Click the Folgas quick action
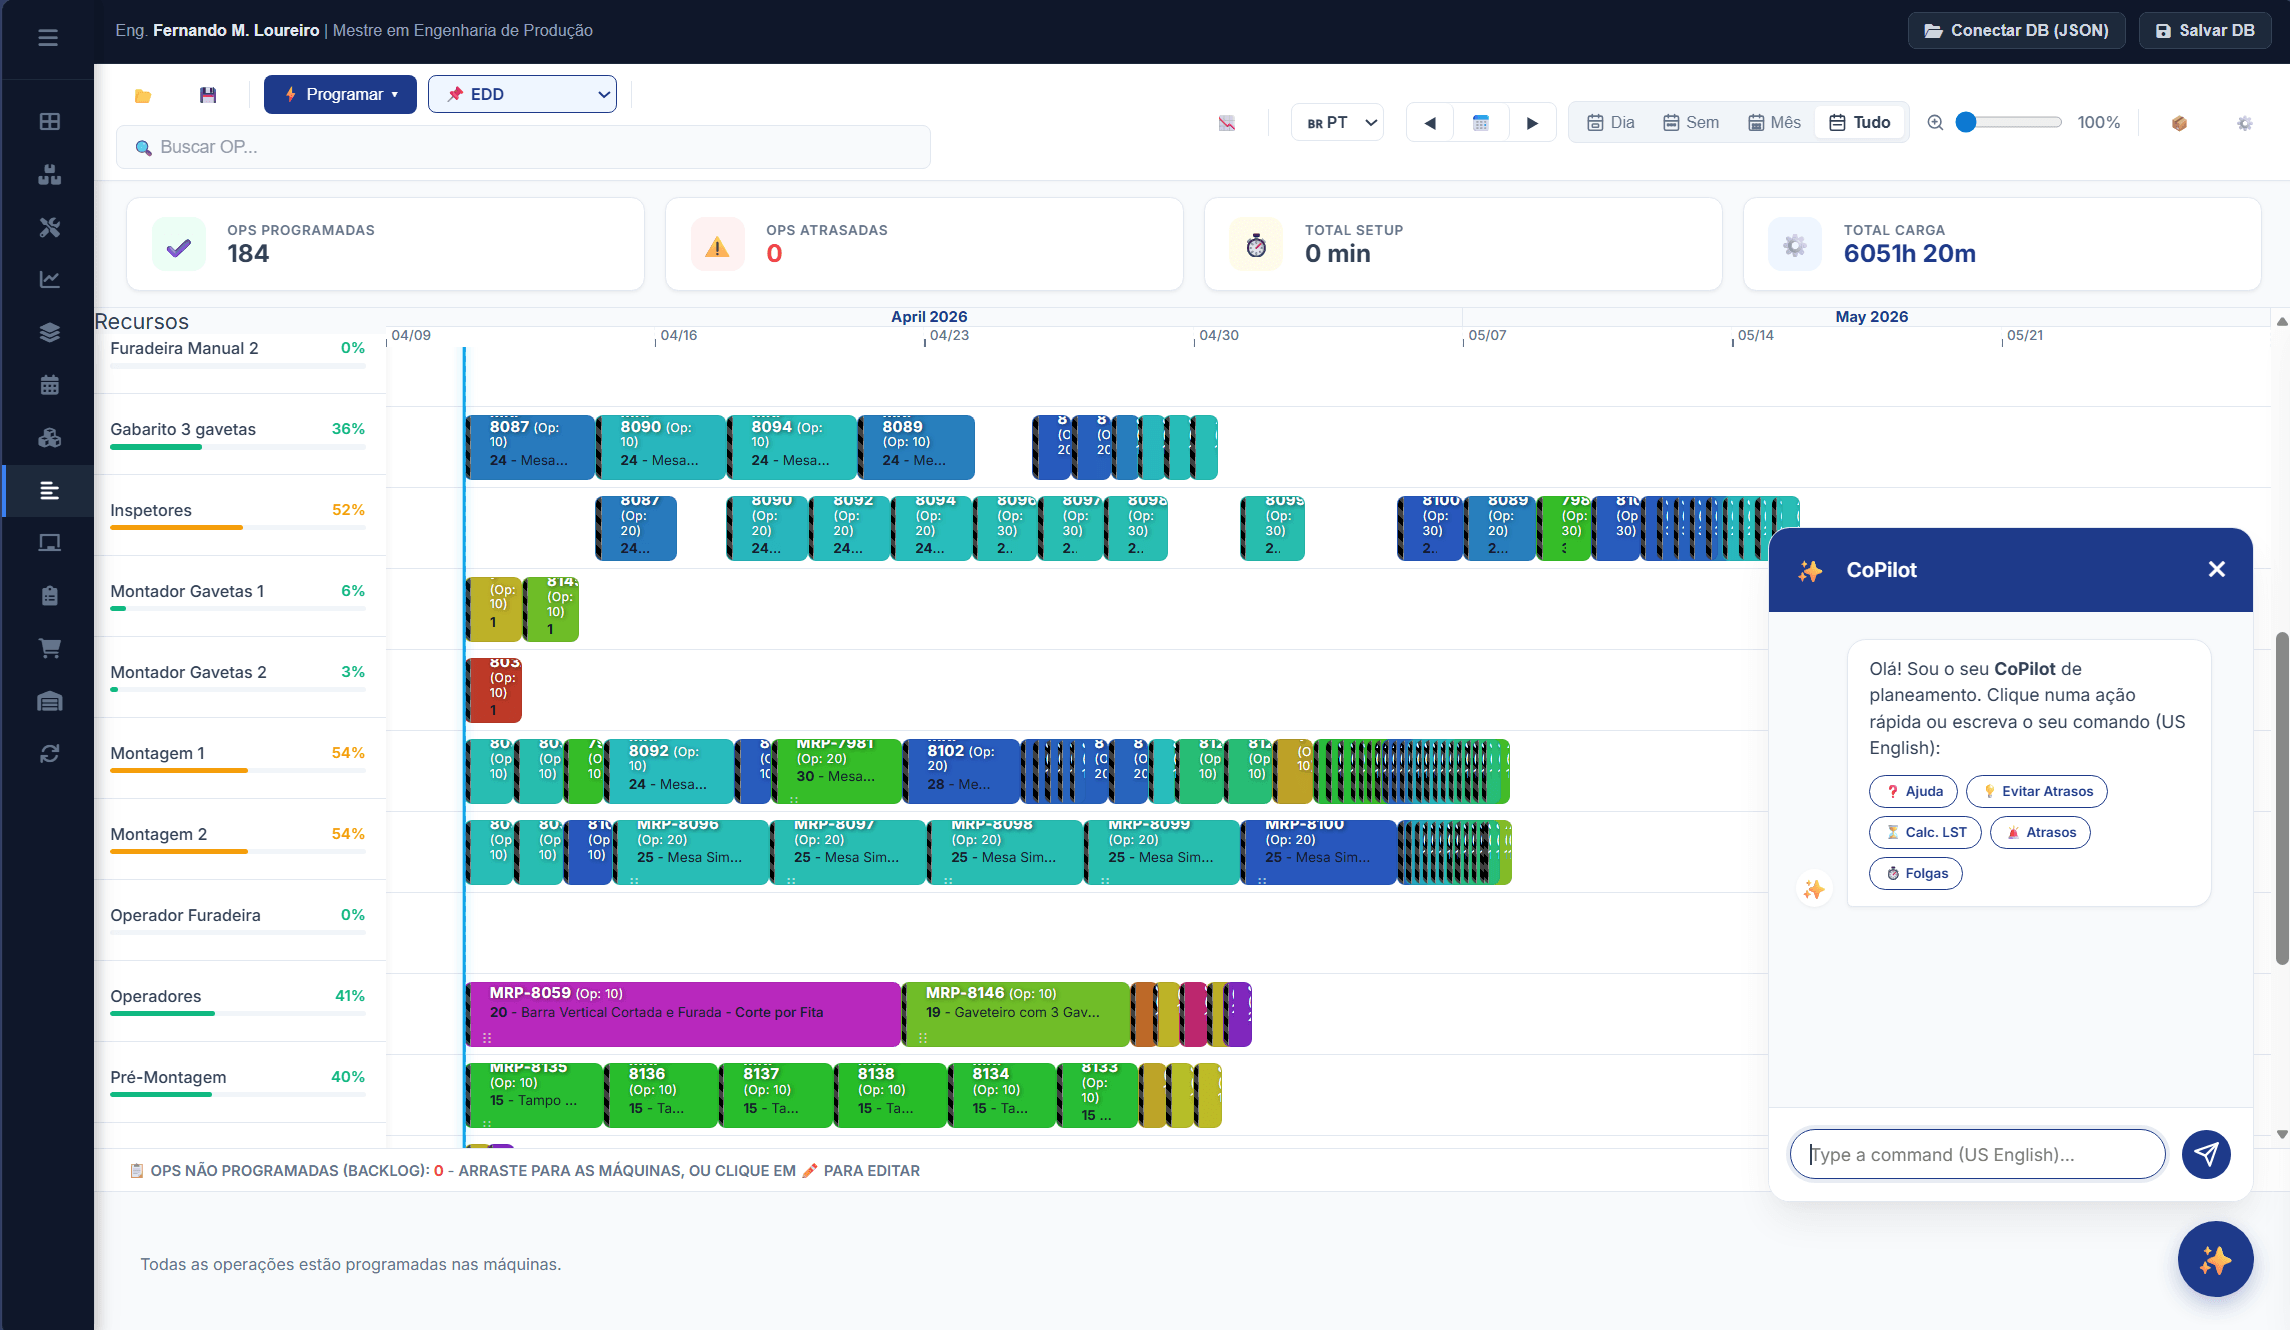The height and width of the screenshot is (1330, 2290). [x=1916, y=874]
